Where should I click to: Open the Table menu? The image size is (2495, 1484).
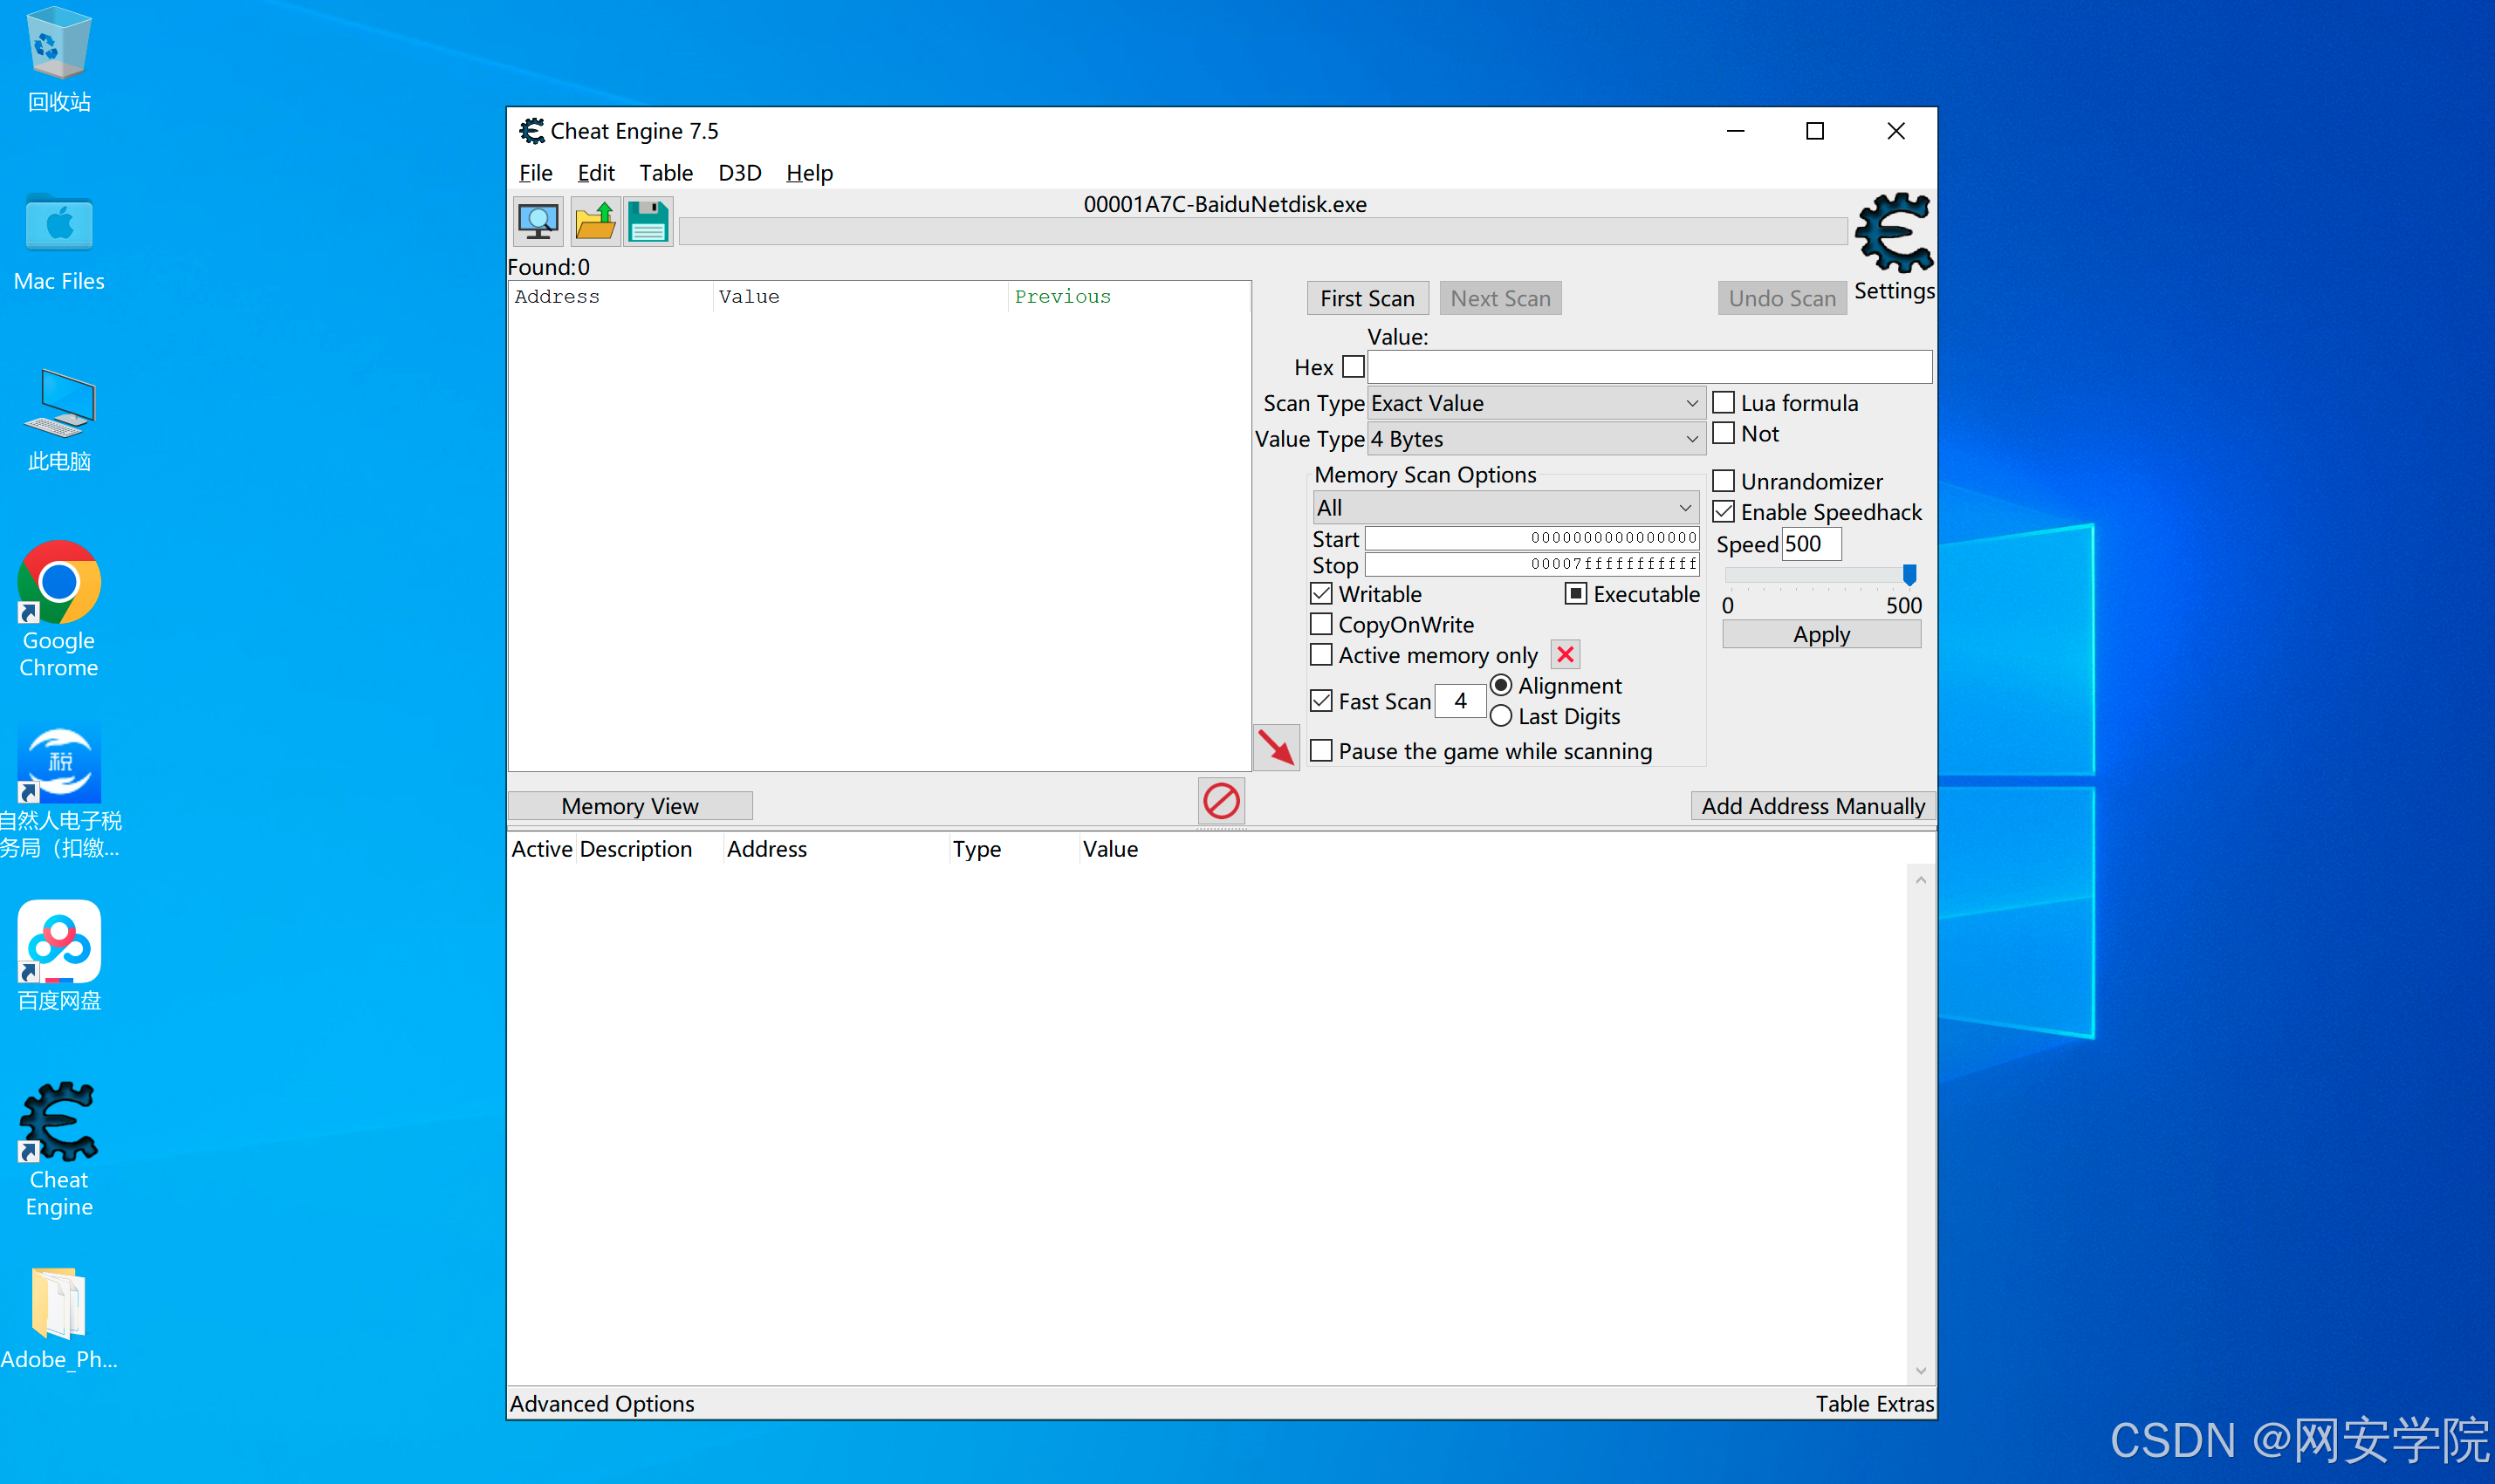[x=666, y=173]
